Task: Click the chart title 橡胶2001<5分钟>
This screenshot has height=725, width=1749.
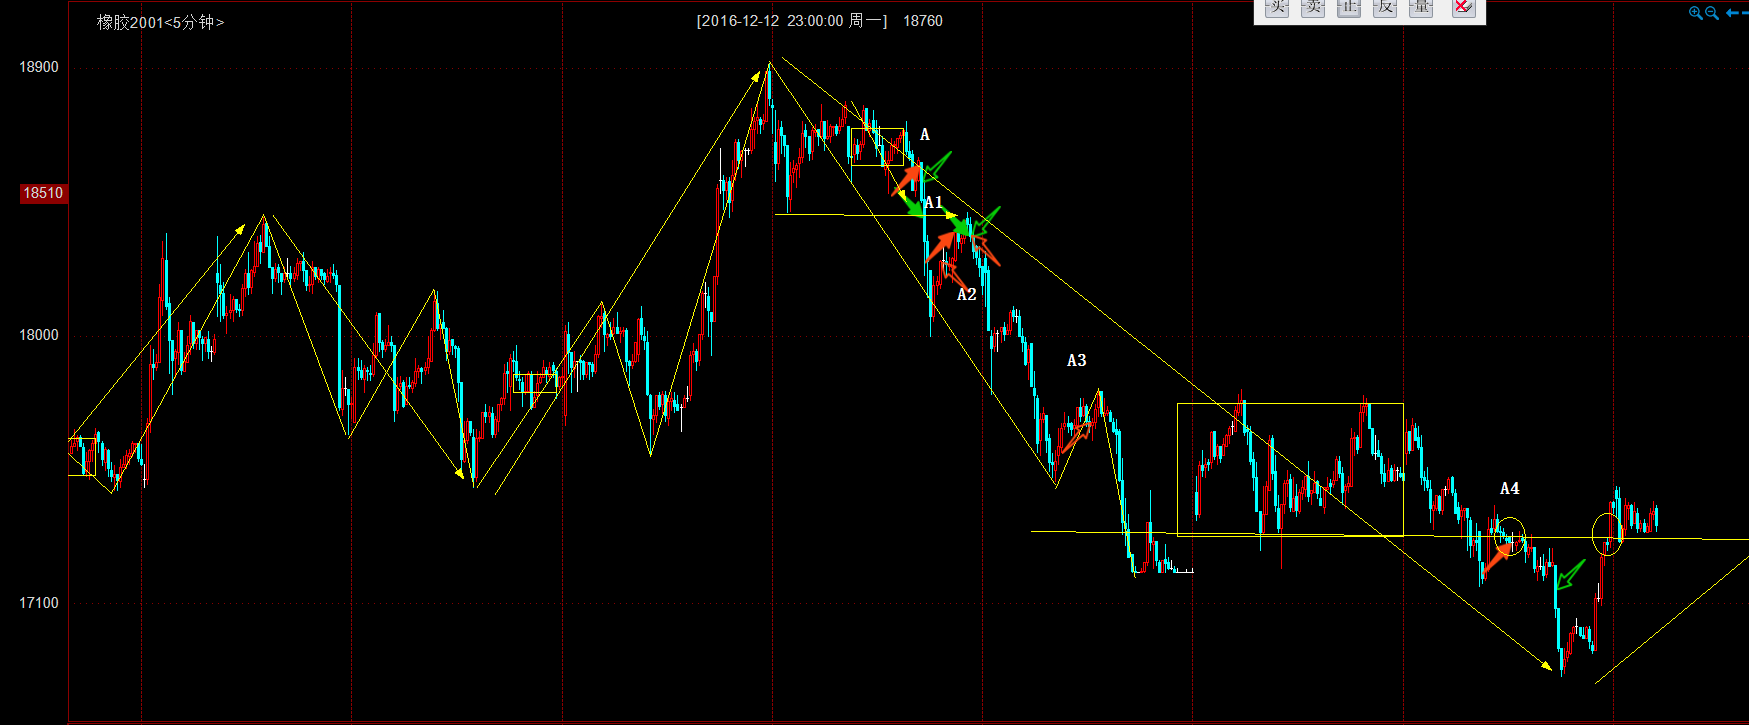Action: click(160, 22)
